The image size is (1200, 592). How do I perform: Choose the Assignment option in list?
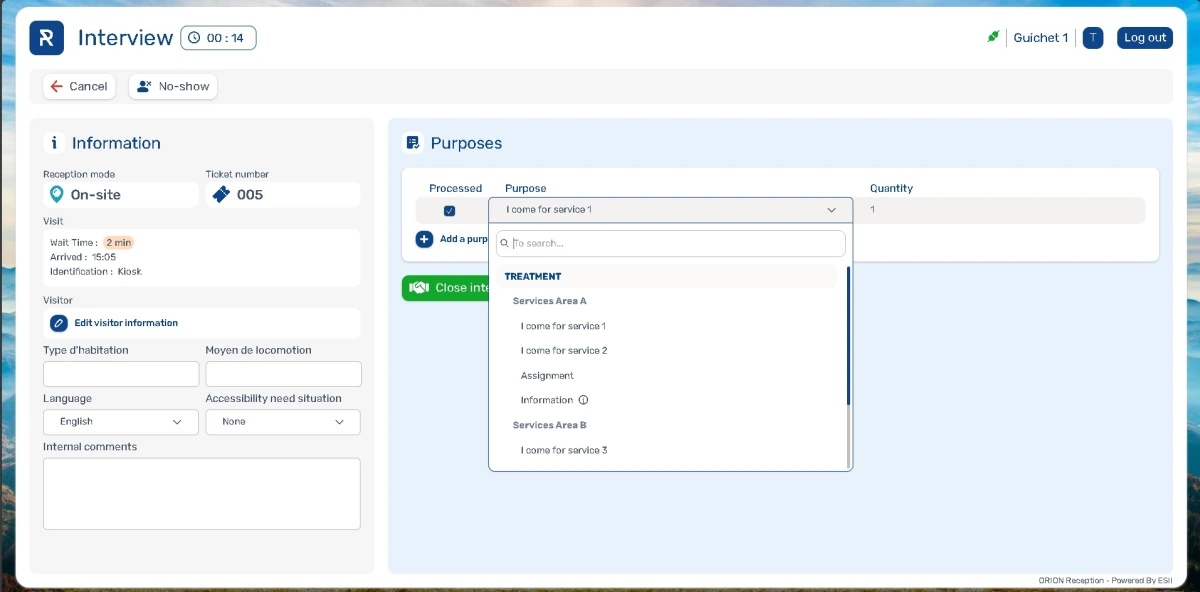coord(547,376)
